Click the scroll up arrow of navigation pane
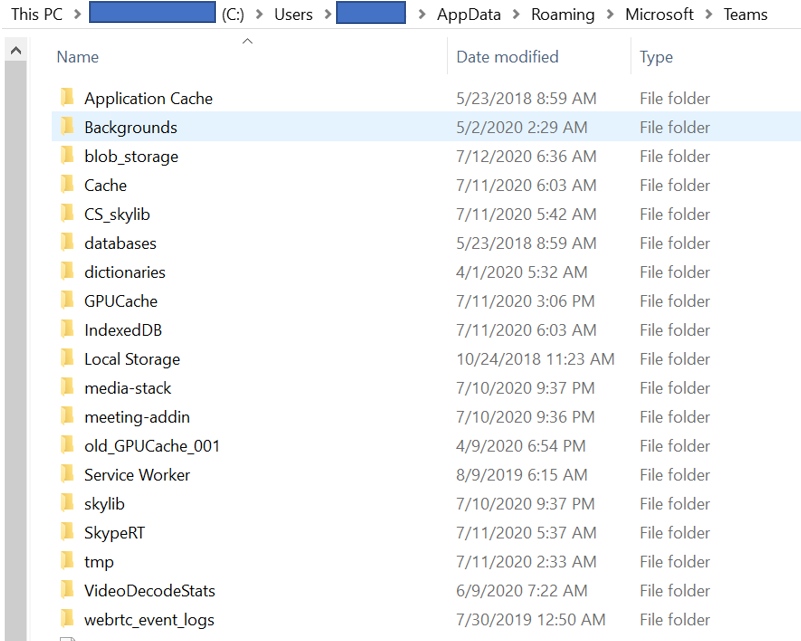The height and width of the screenshot is (641, 801). pyautogui.click(x=16, y=51)
